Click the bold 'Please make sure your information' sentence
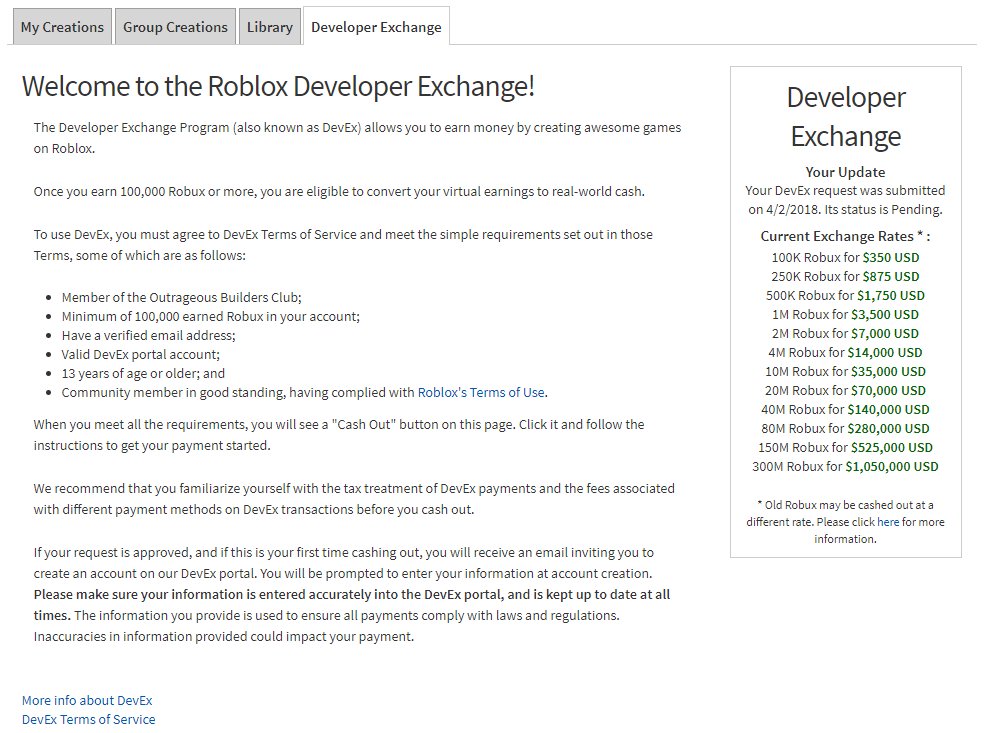 351,604
